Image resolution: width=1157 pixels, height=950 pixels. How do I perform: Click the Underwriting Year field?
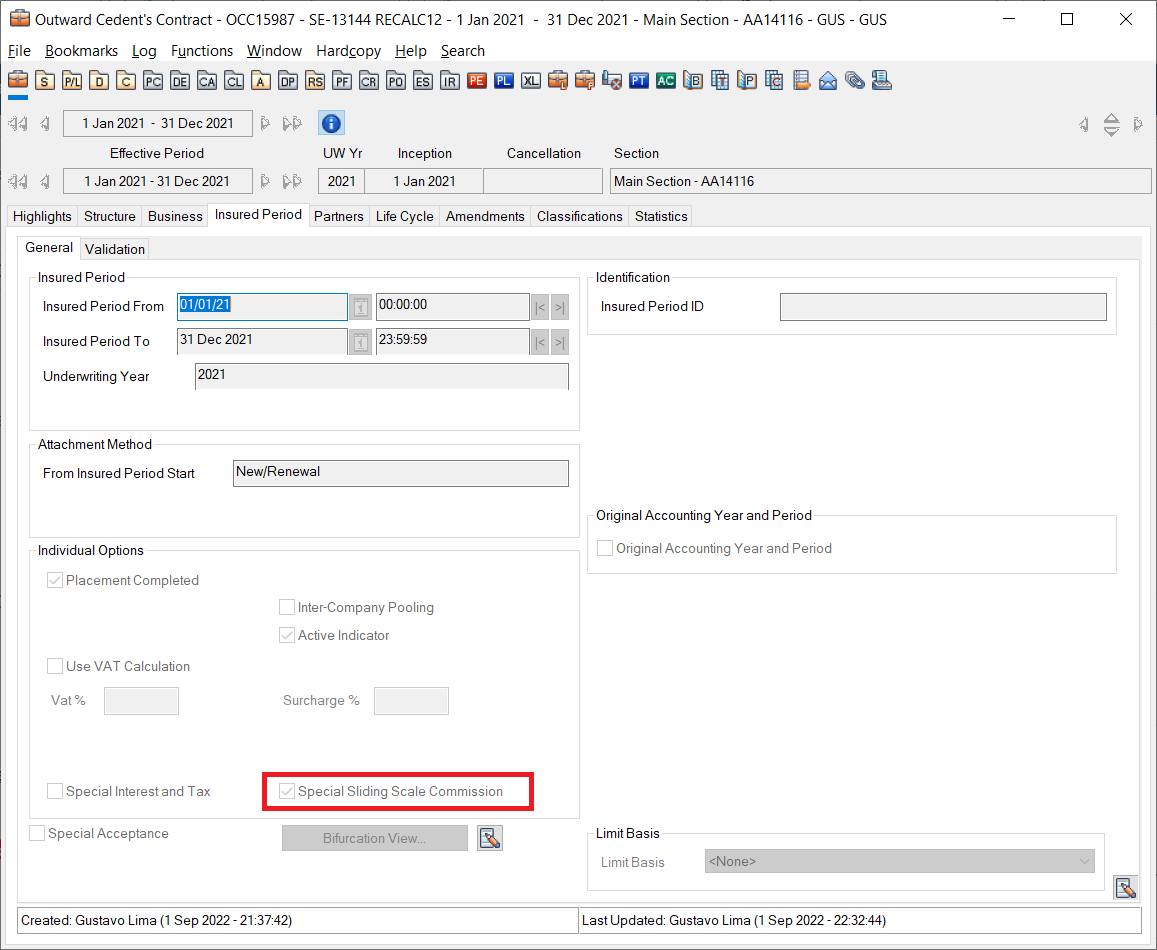point(381,376)
